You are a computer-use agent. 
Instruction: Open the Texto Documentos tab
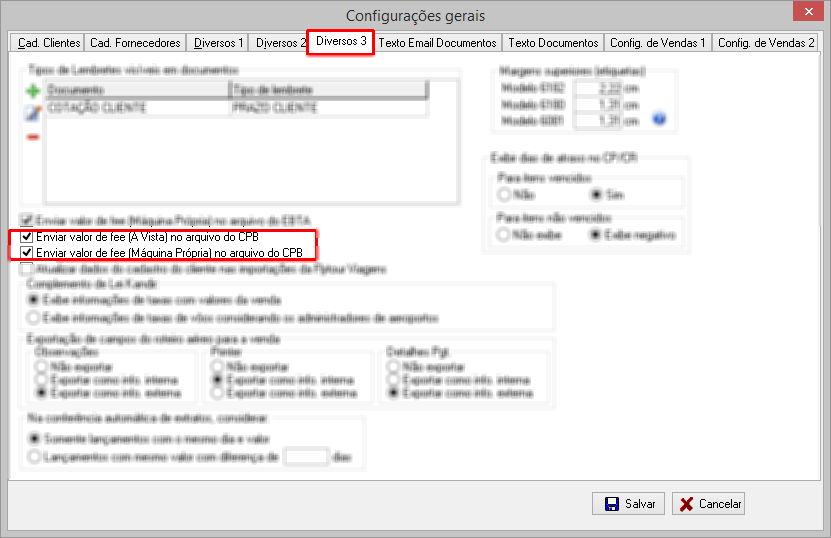click(x=553, y=43)
